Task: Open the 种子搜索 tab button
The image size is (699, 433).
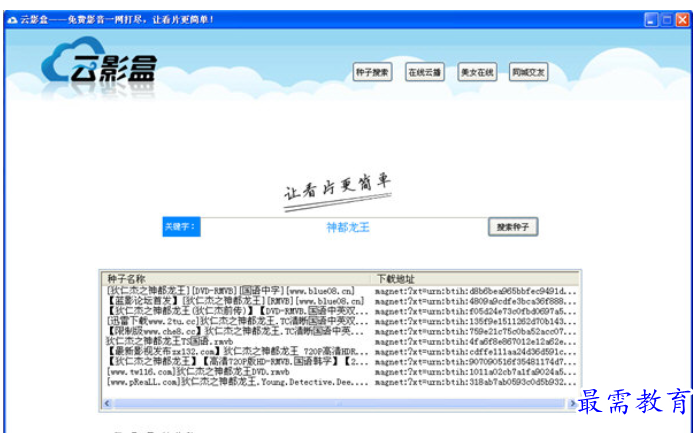Action: point(372,72)
